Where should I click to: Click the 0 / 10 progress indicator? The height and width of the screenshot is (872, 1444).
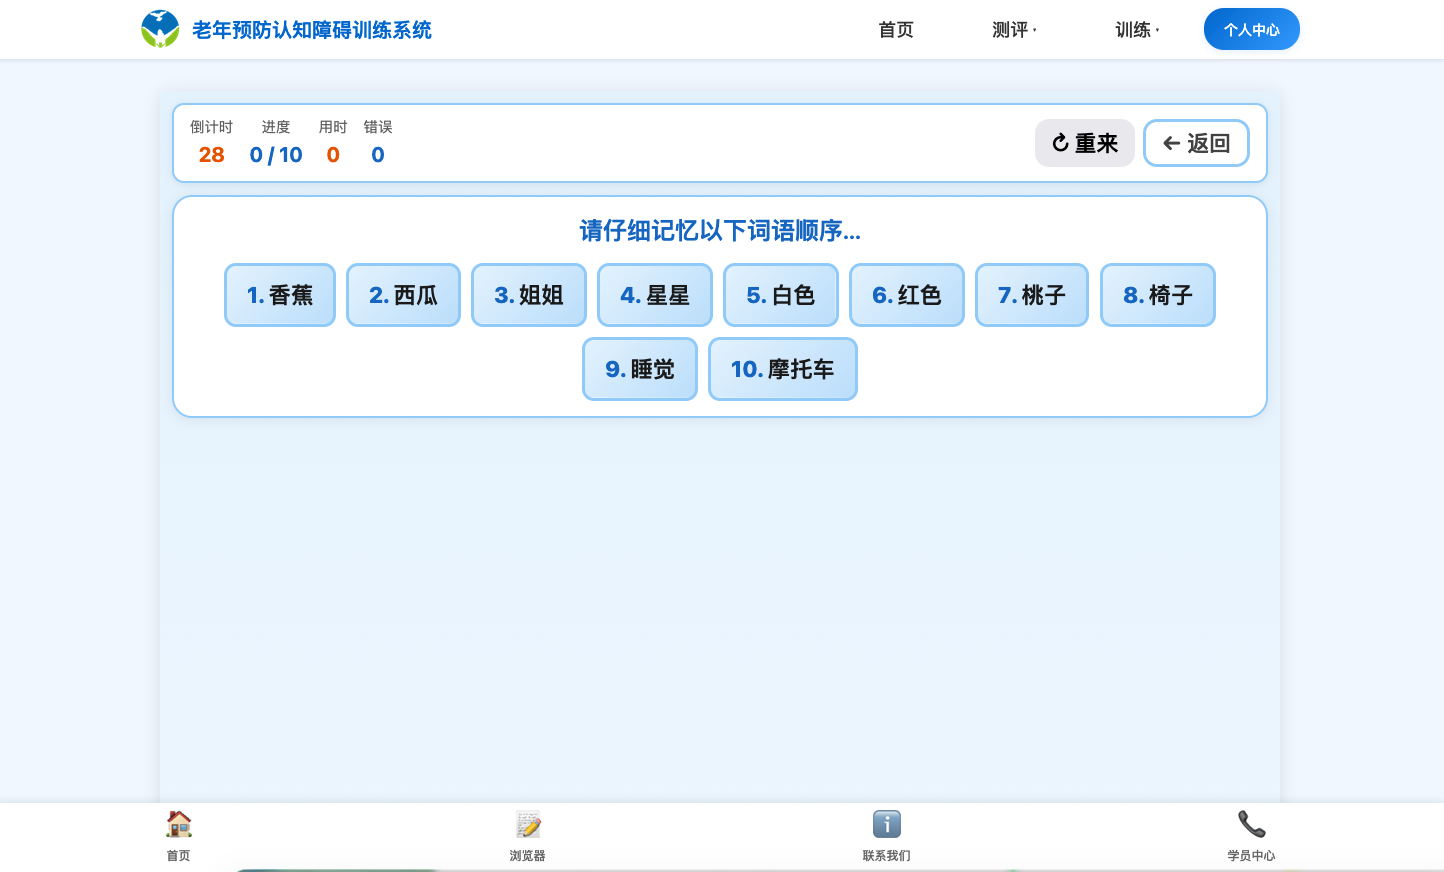coord(276,154)
